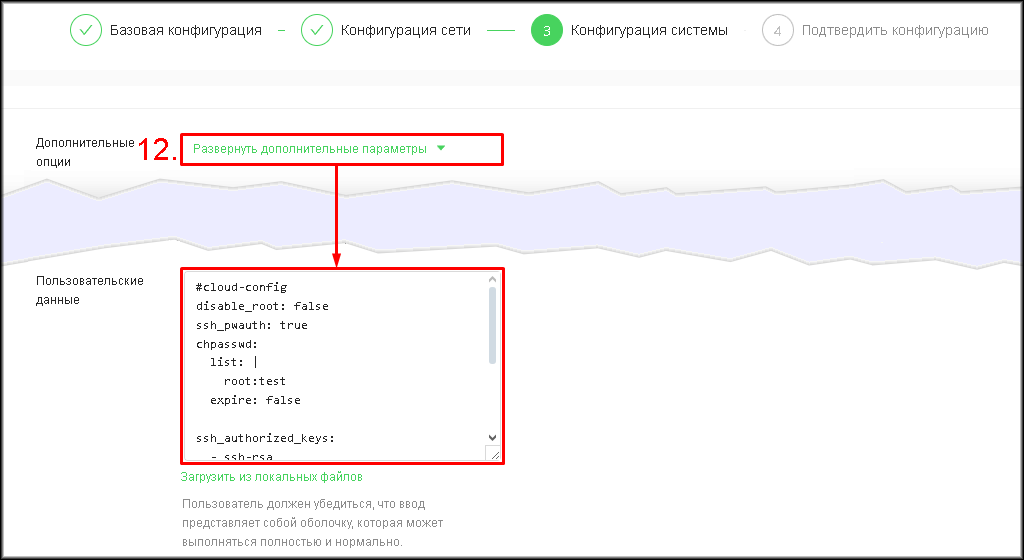Jump to Подтвердить конфигурацию step label
Viewport: 1024px width, 560px height.
(895, 30)
